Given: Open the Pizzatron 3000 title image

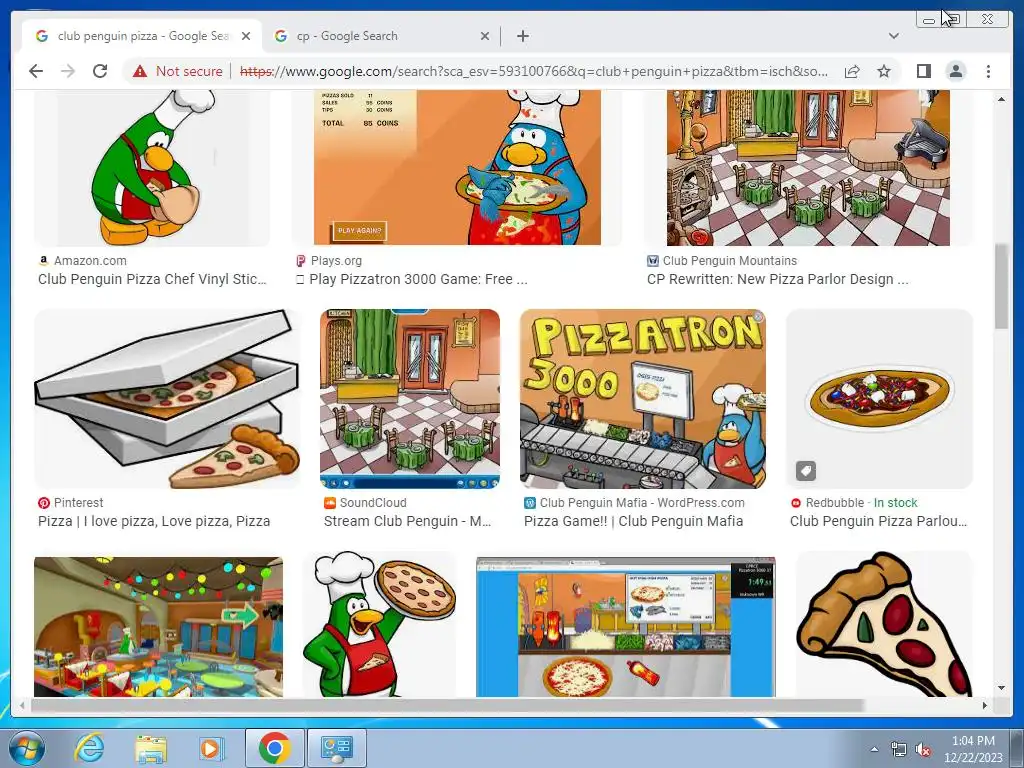Looking at the screenshot, I should [643, 399].
